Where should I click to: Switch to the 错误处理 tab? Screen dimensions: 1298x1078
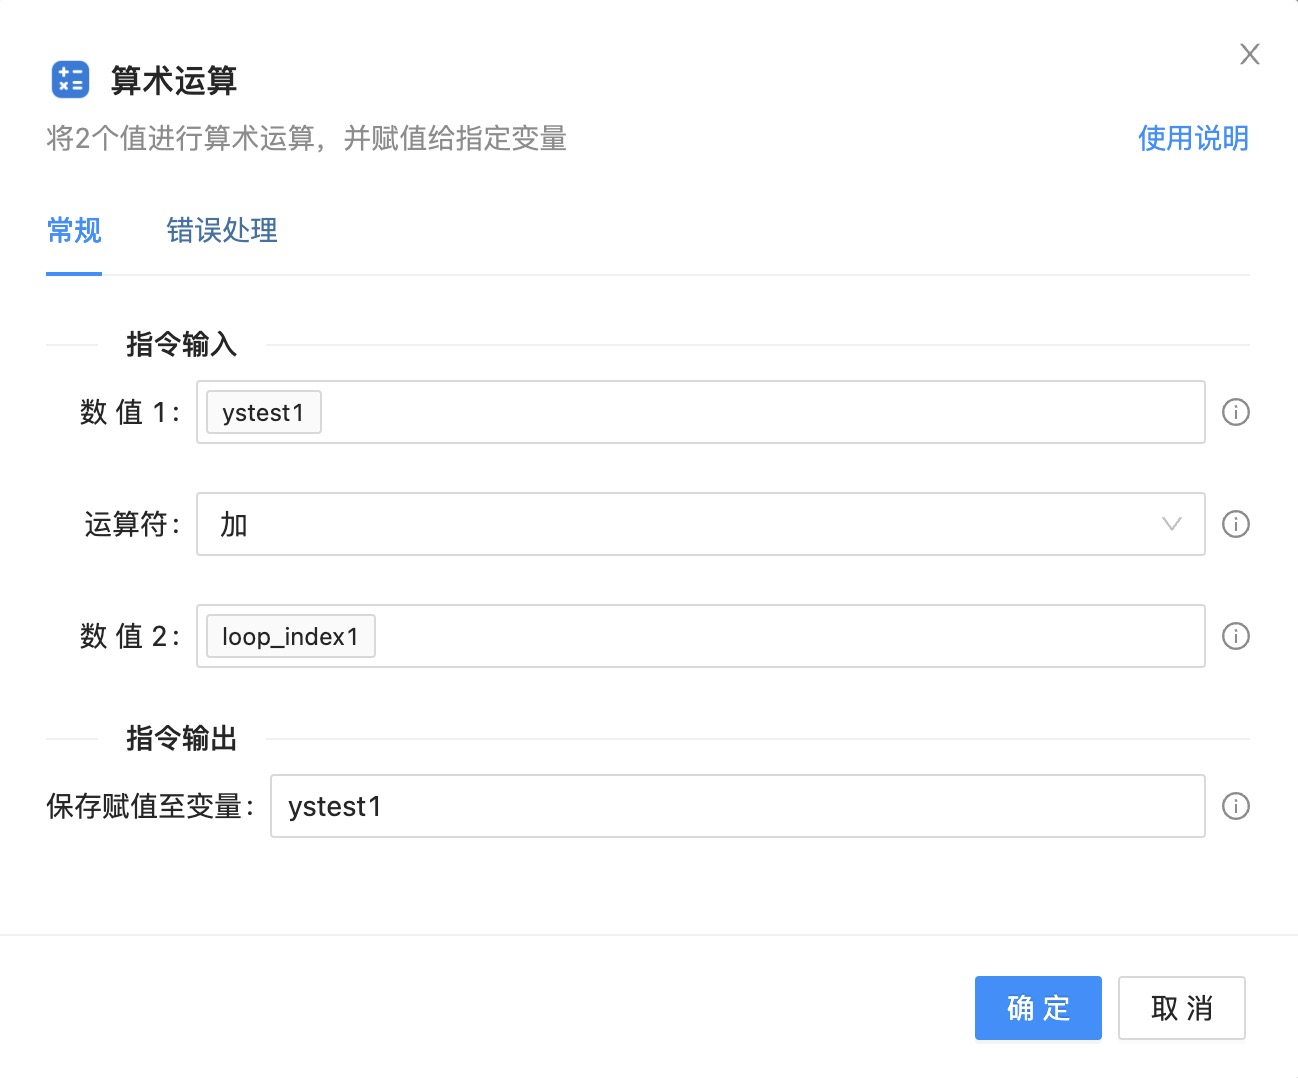pyautogui.click(x=222, y=231)
